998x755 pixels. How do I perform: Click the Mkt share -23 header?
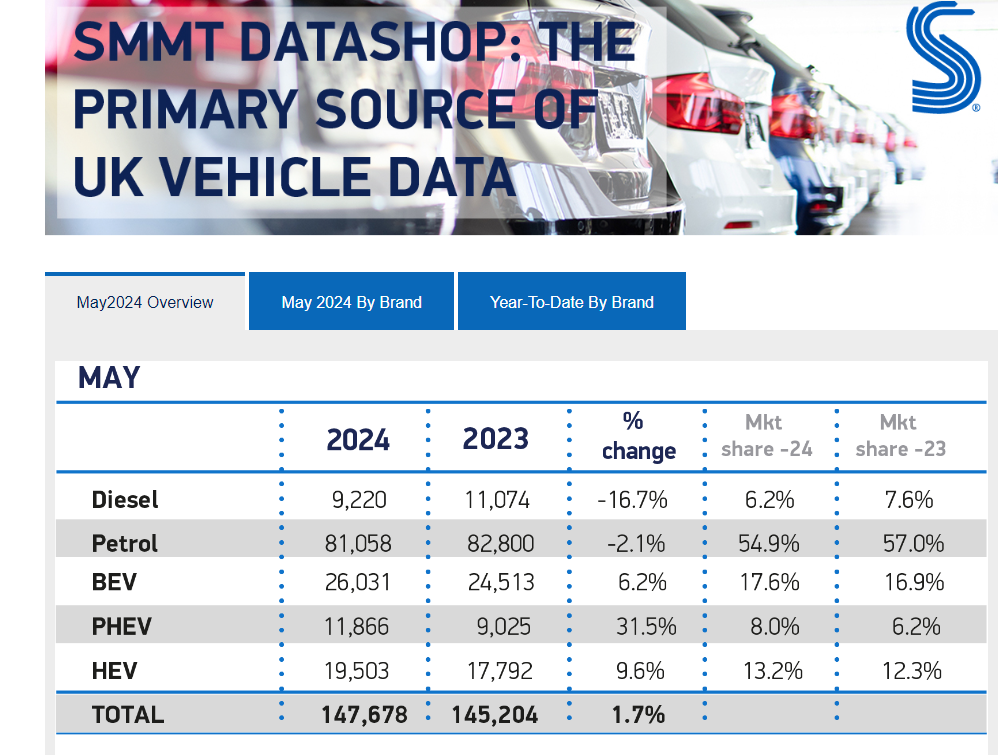(900, 436)
